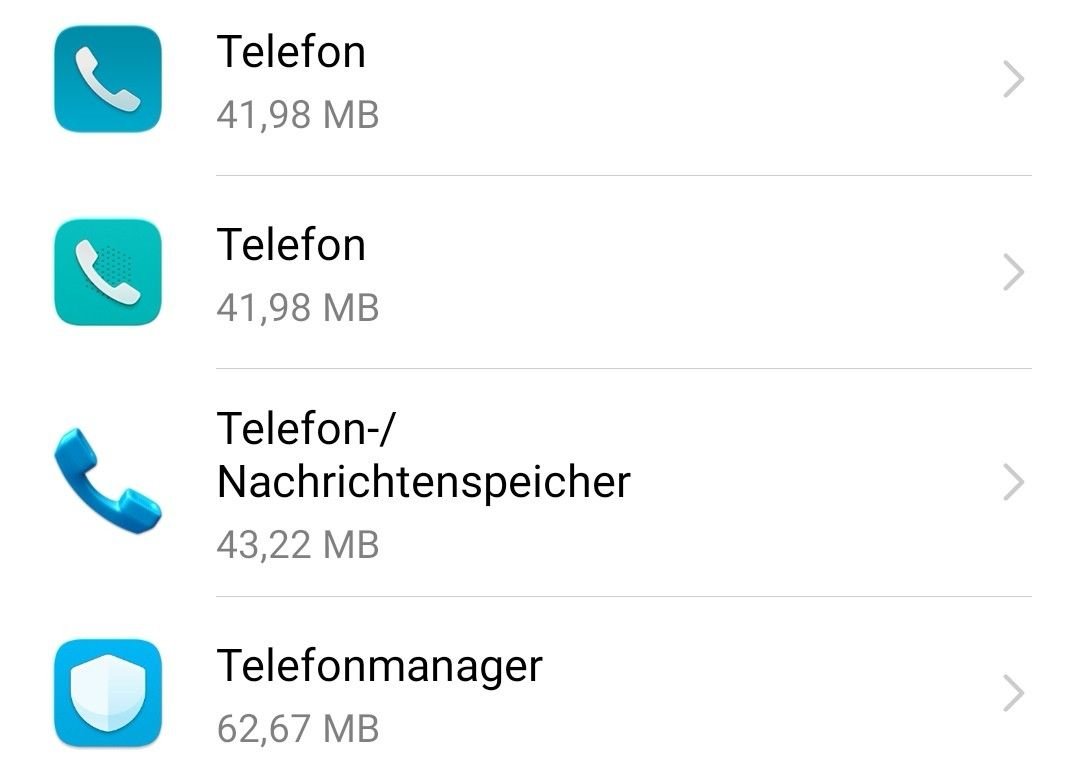Click the 41,98 MB size under dark blue Telefon
This screenshot has width=1080, height=784.
point(298,114)
